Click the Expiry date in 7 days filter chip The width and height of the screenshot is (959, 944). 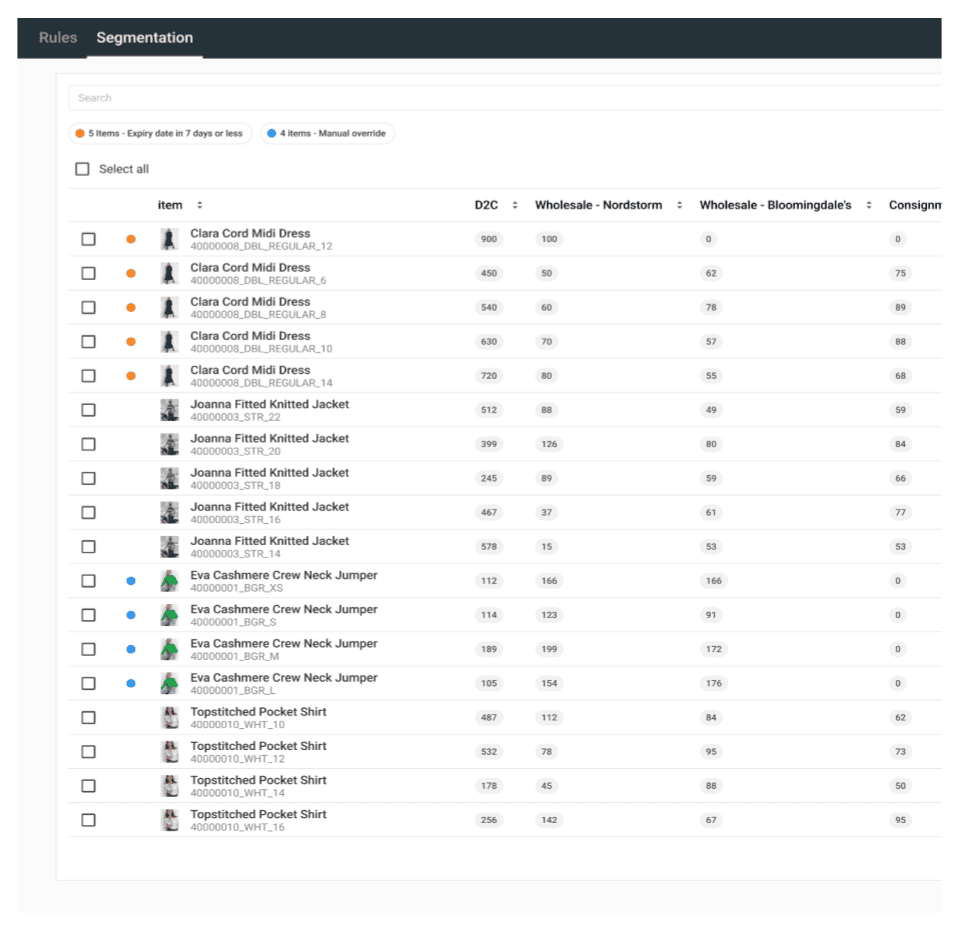(162, 132)
